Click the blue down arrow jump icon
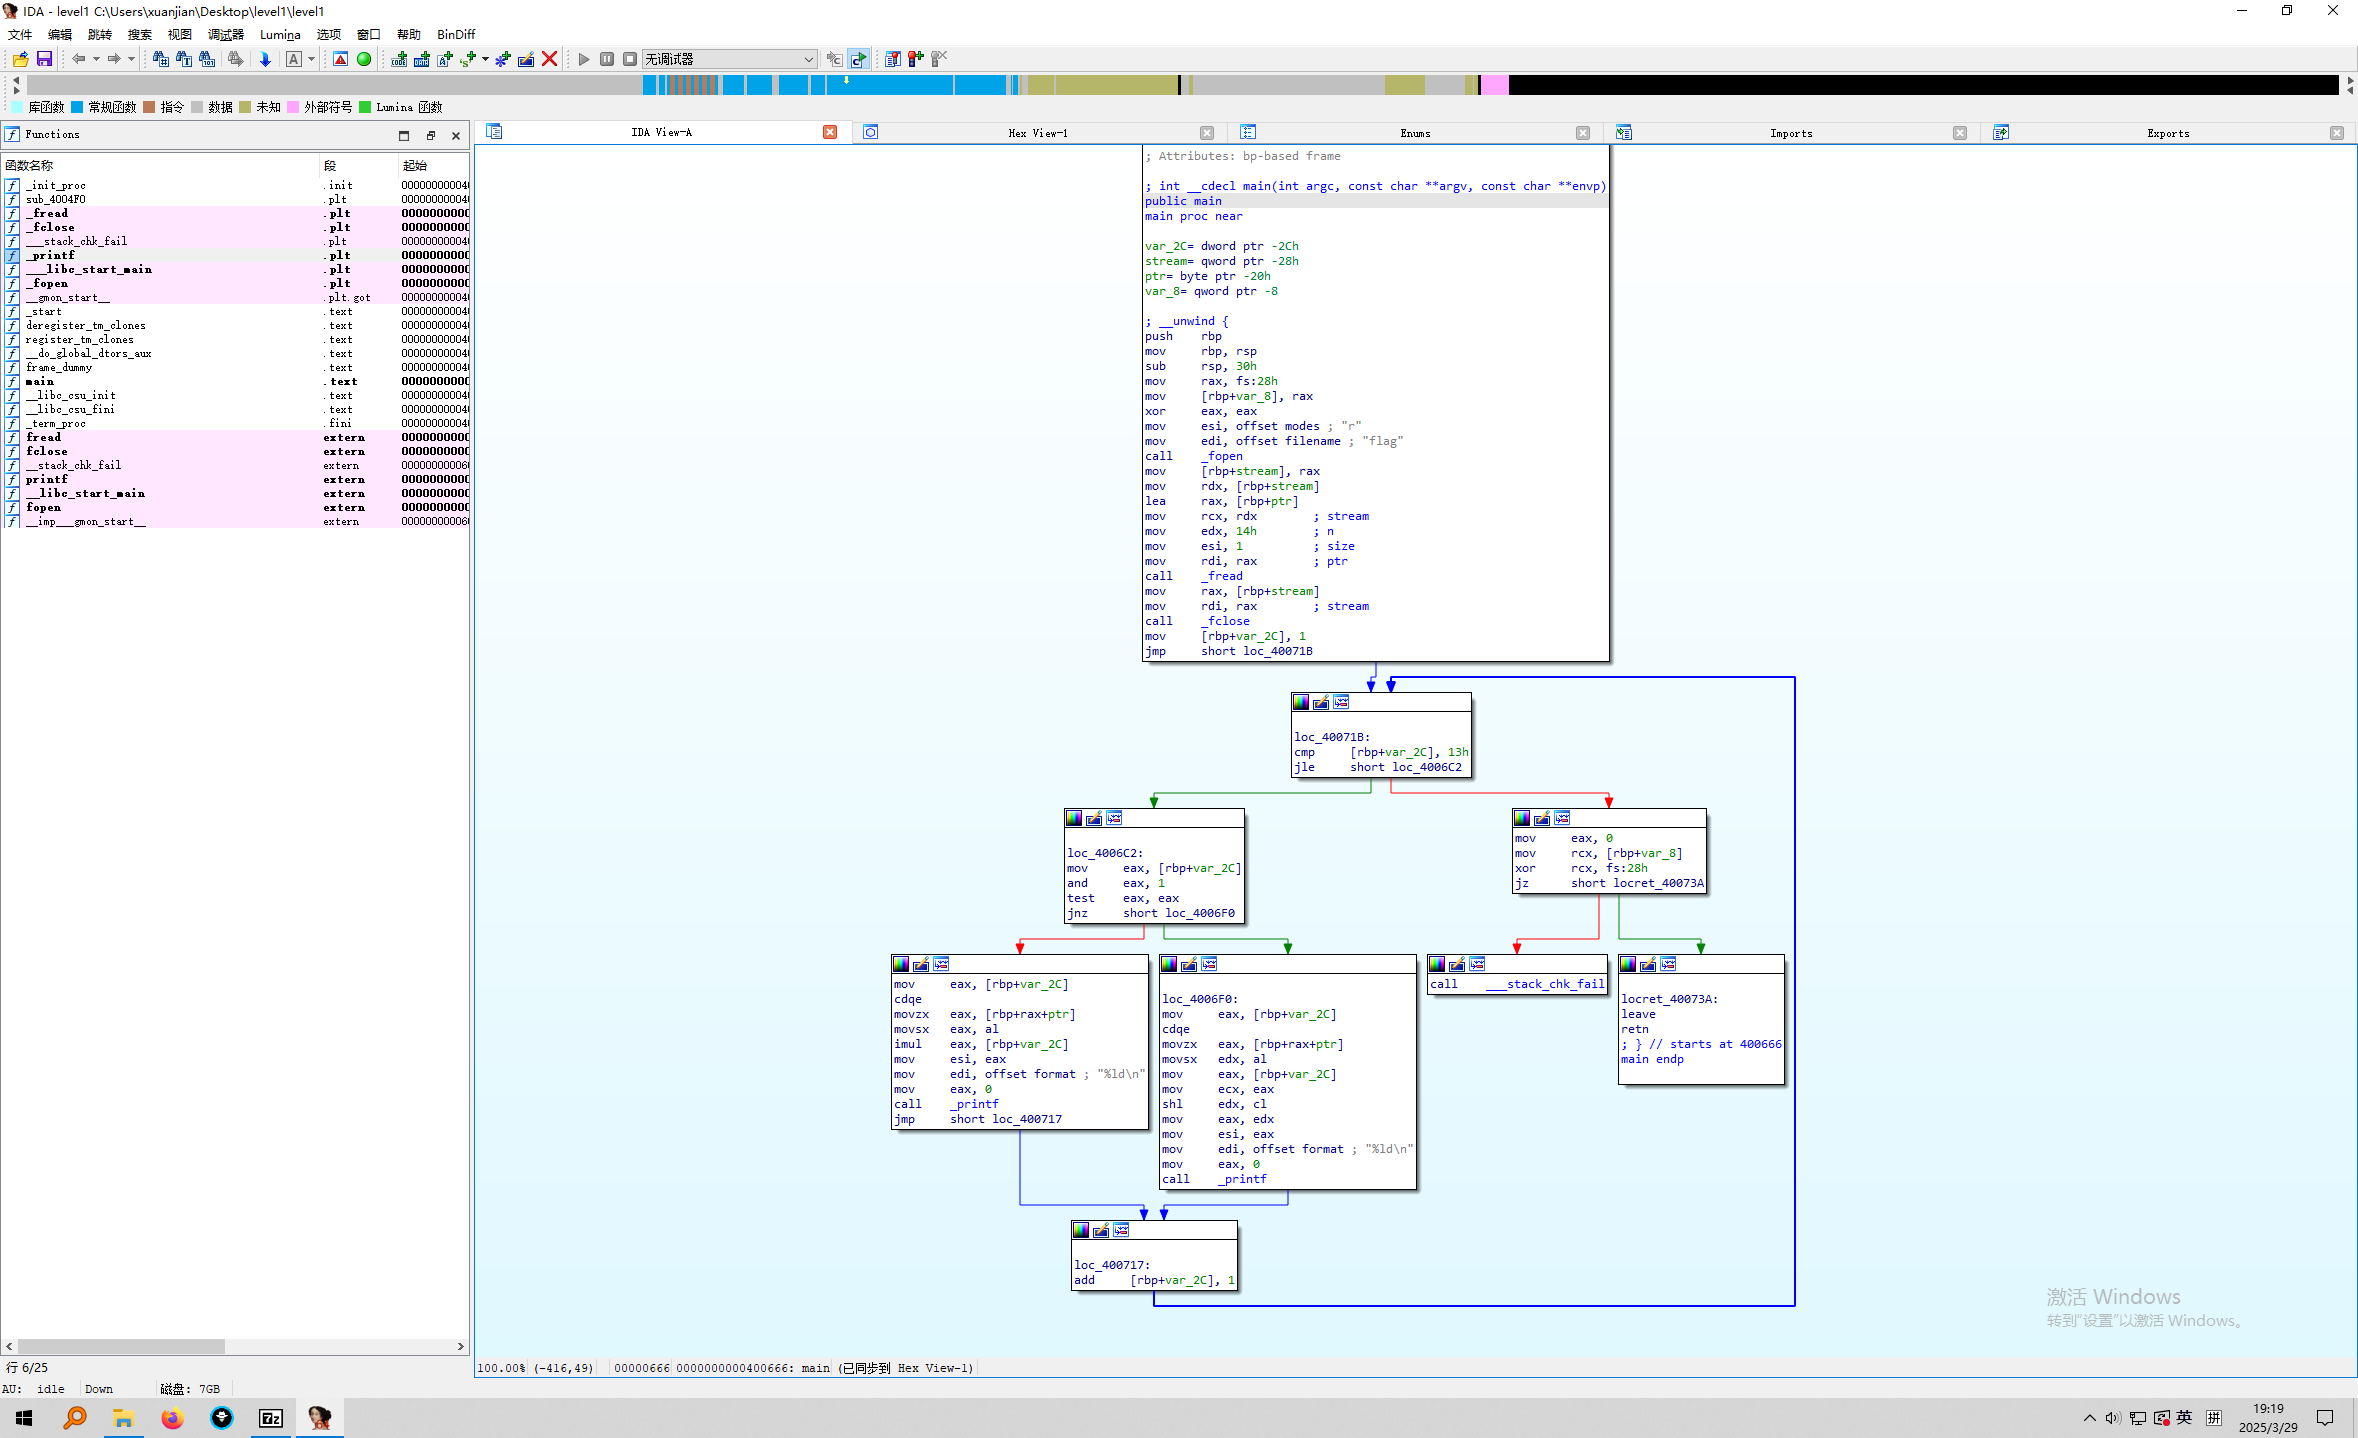The width and height of the screenshot is (2358, 1438). tap(265, 59)
